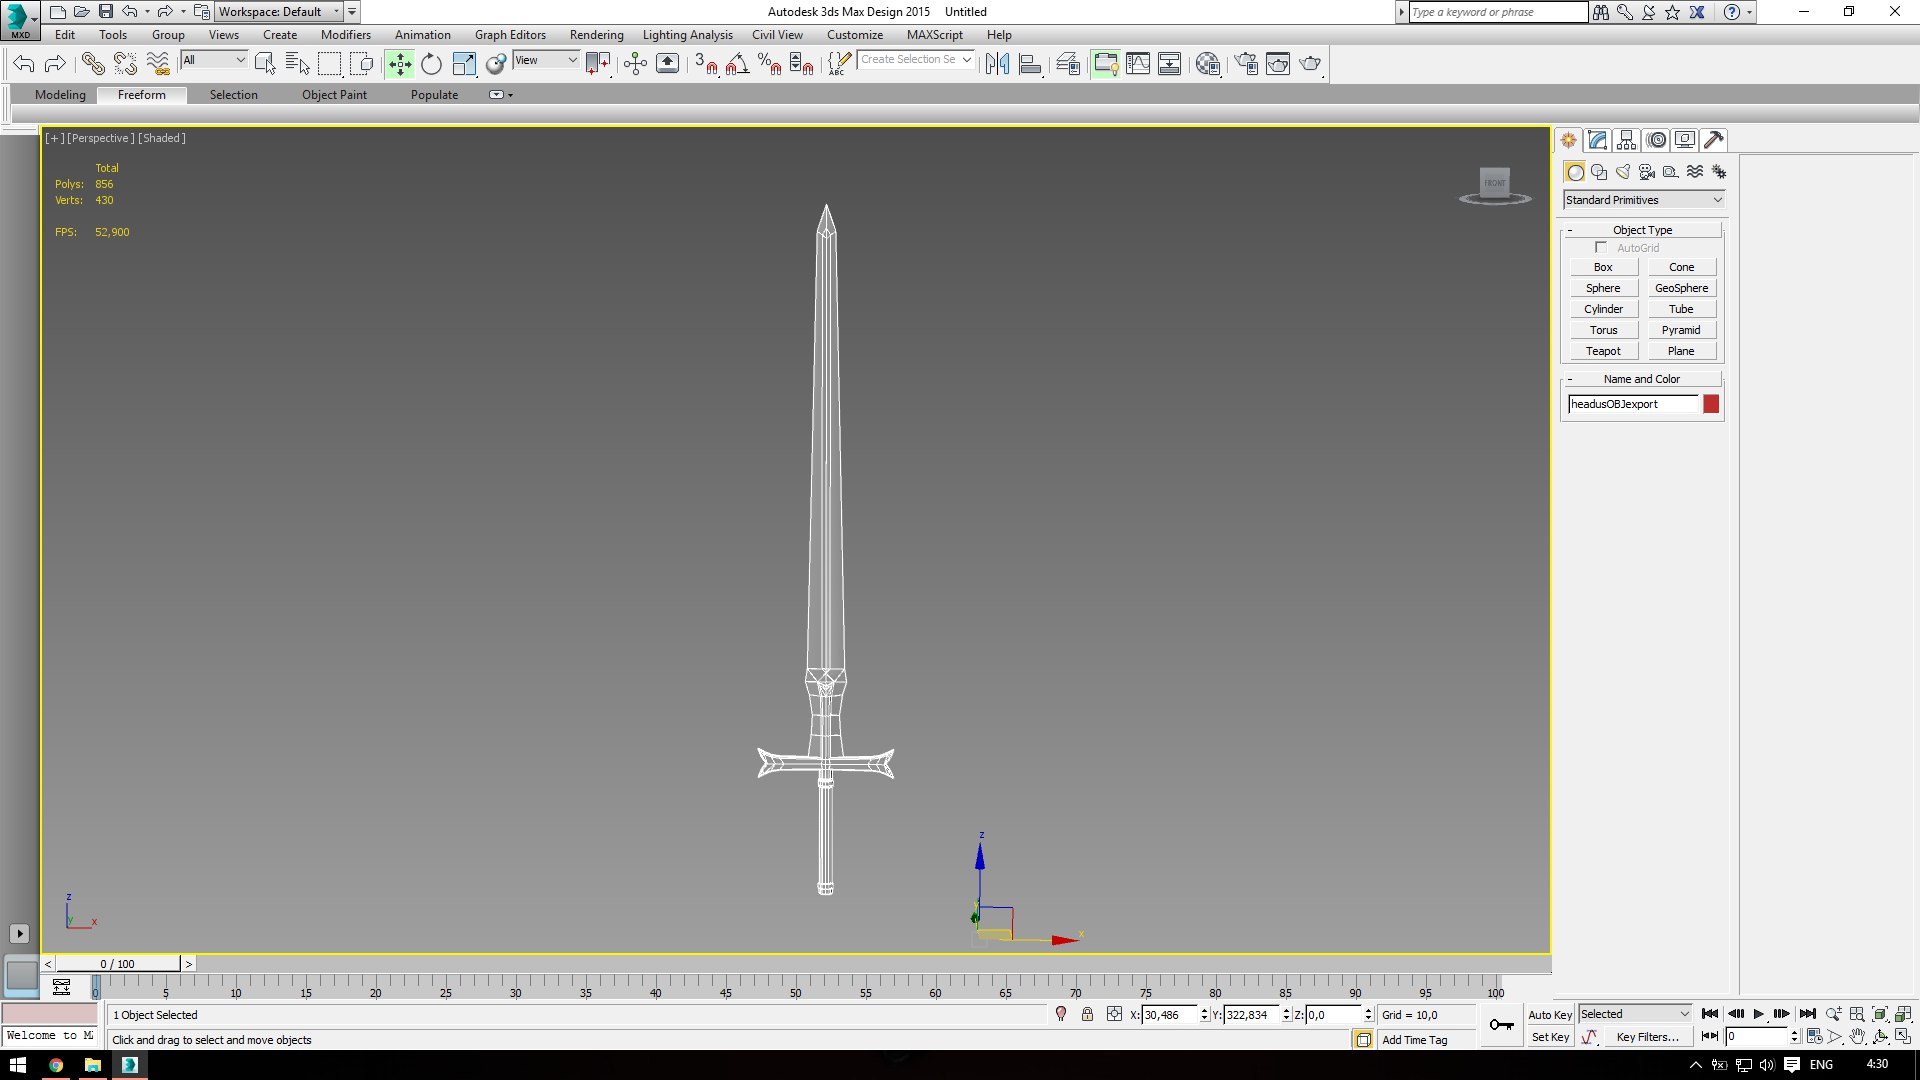Select the Lights category icon
Viewport: 1920px width, 1080px height.
pyautogui.click(x=1623, y=172)
